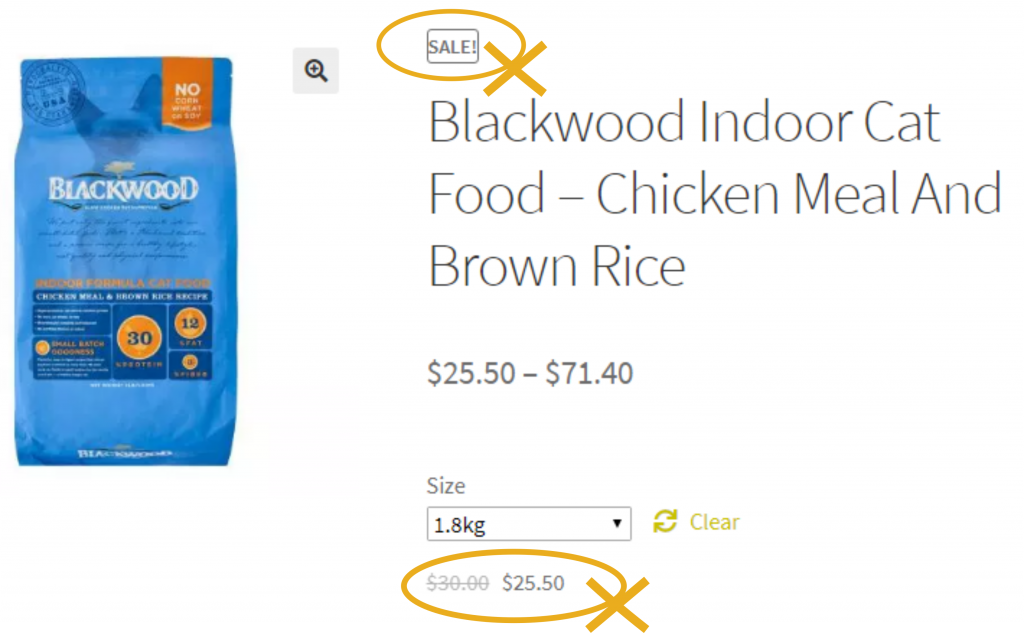Click the $25.50 – $71.40 price range

(x=530, y=373)
